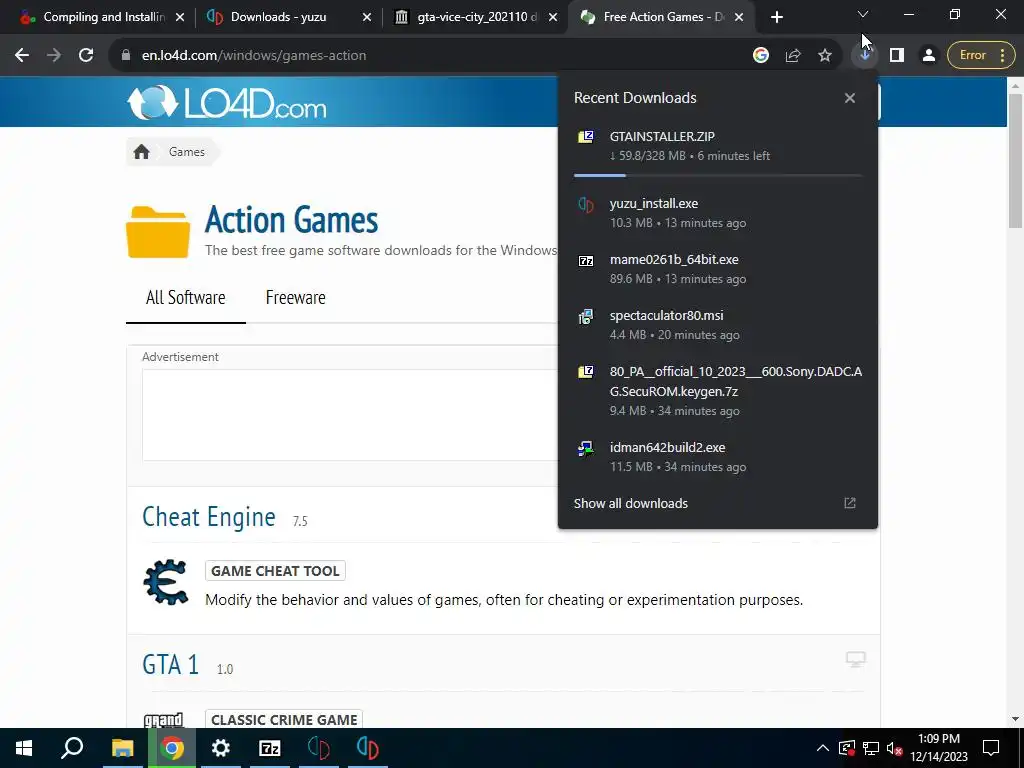Click the Games breadcrumb link

pos(187,152)
